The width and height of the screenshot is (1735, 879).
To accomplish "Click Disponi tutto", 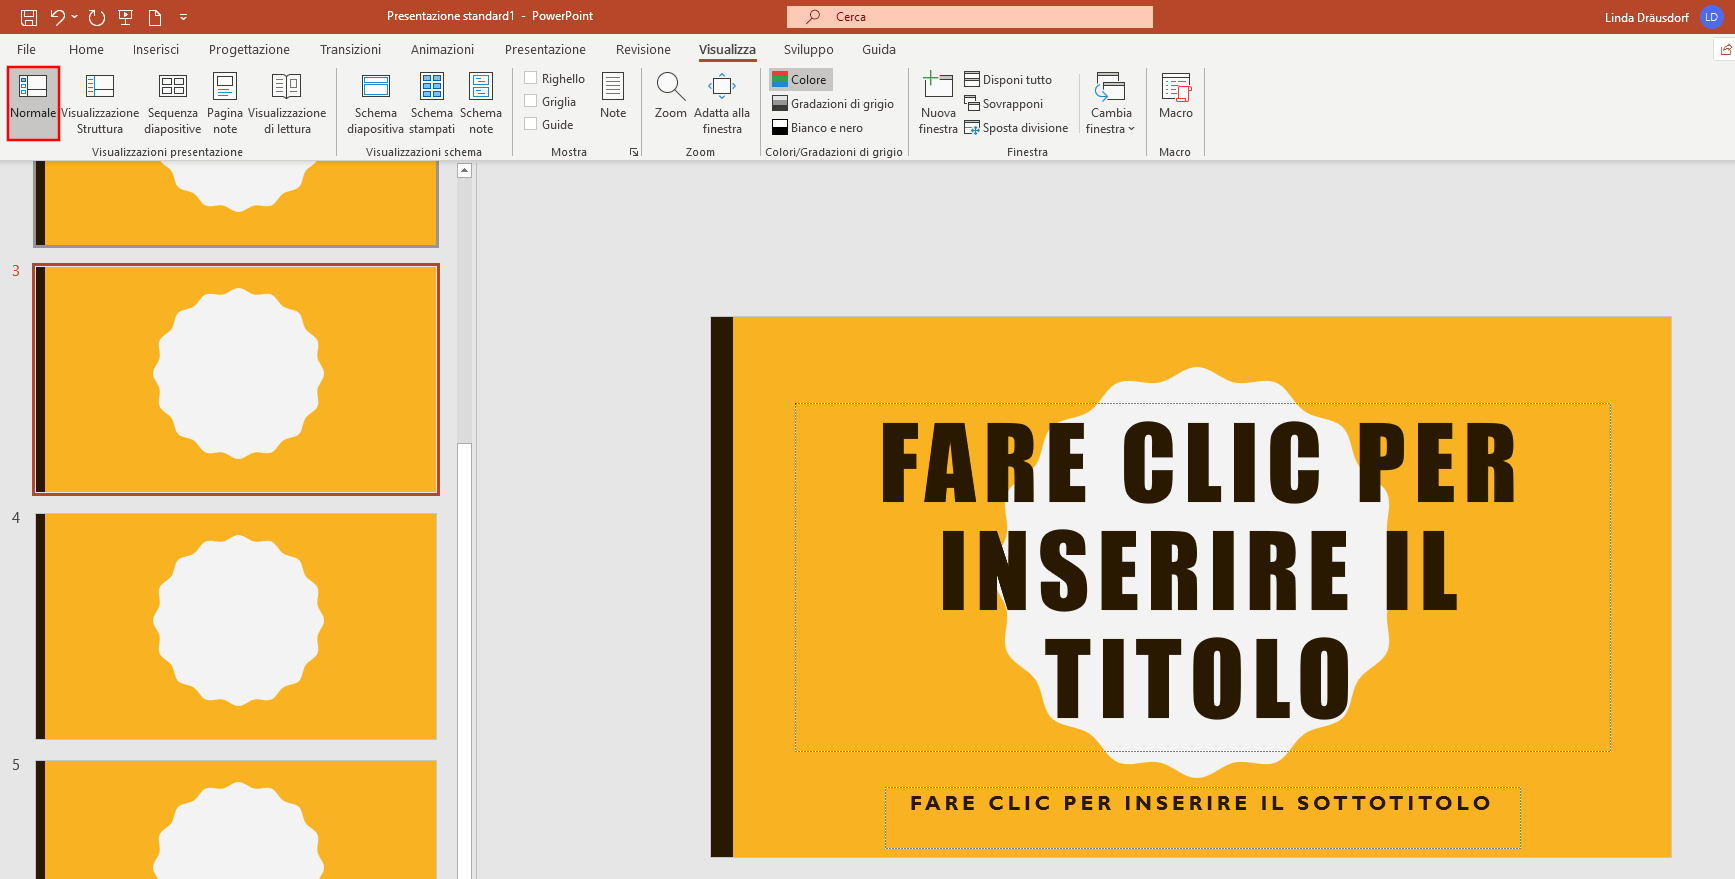I will pyautogui.click(x=1008, y=80).
